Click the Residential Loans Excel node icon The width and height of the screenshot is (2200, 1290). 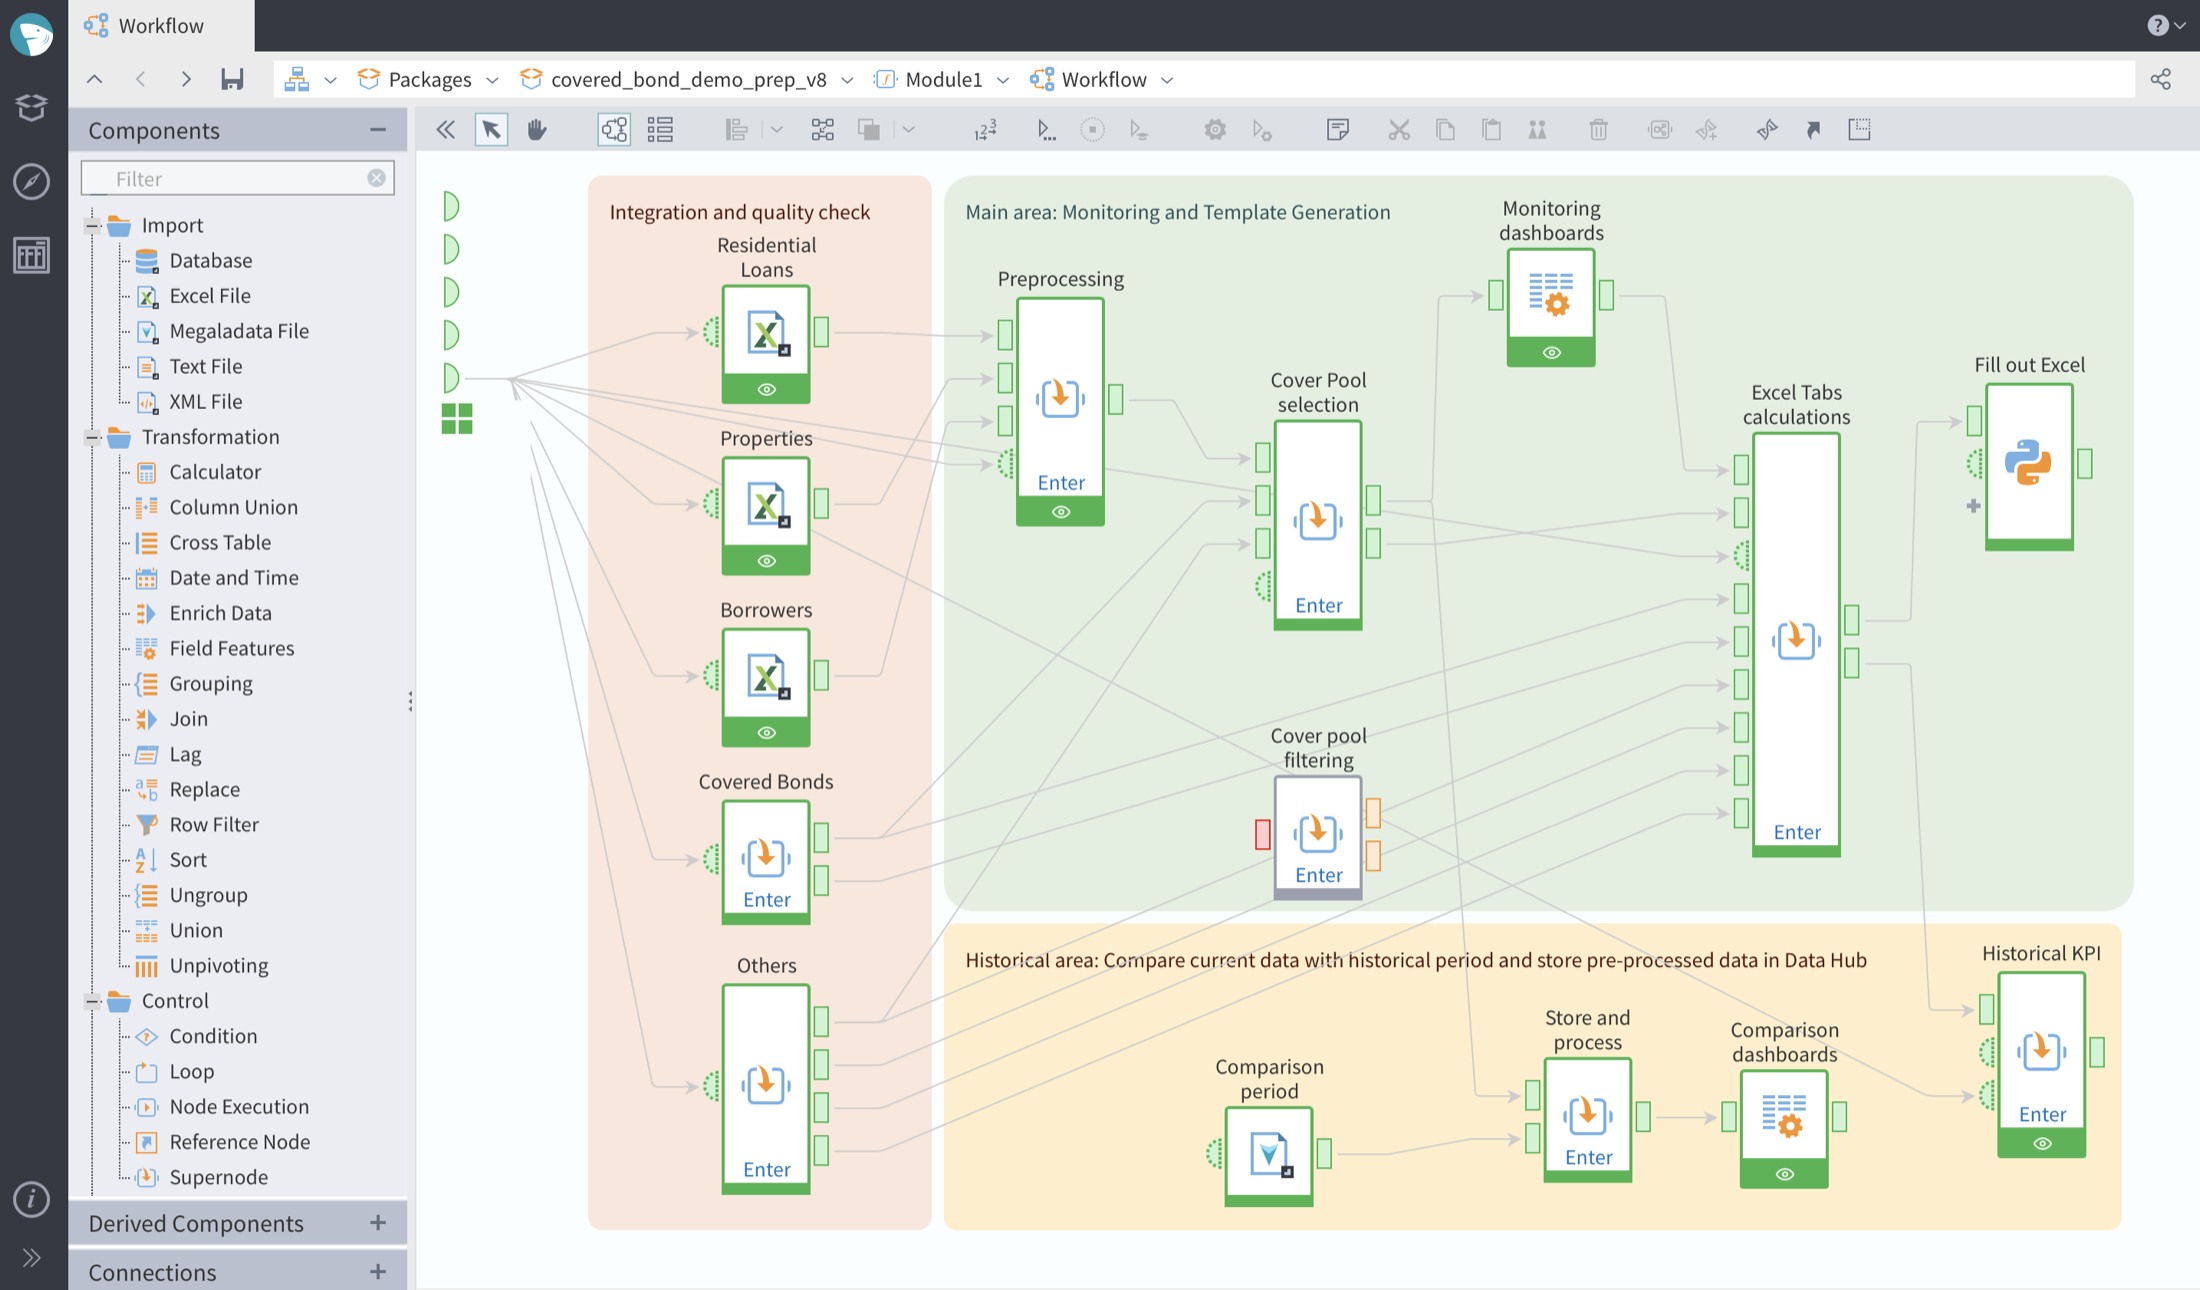tap(766, 333)
